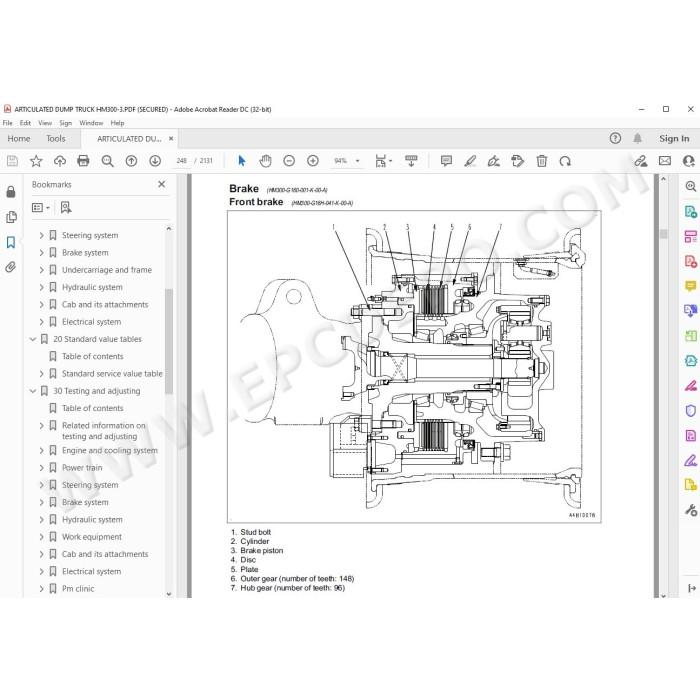Collapse the 30 Testing and adjusting bookmark
Image resolution: width=700 pixels, height=700 pixels.
pyautogui.click(x=33, y=391)
